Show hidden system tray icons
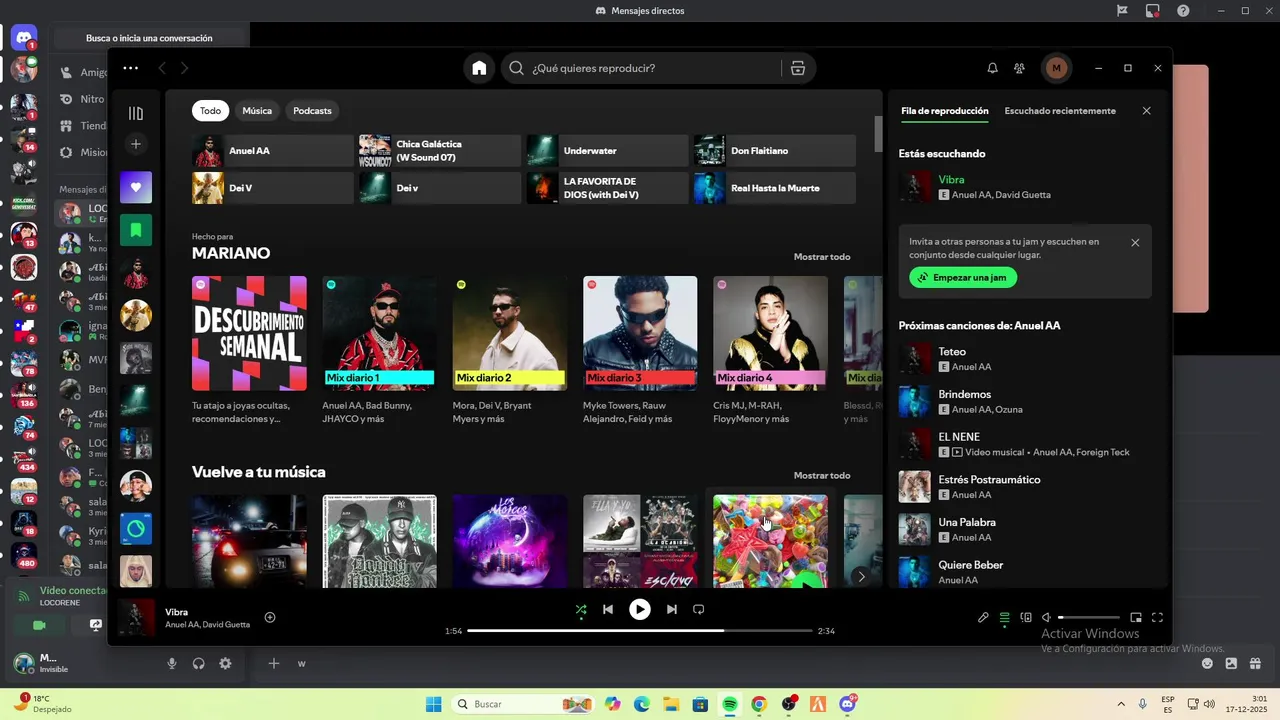 [1119, 704]
